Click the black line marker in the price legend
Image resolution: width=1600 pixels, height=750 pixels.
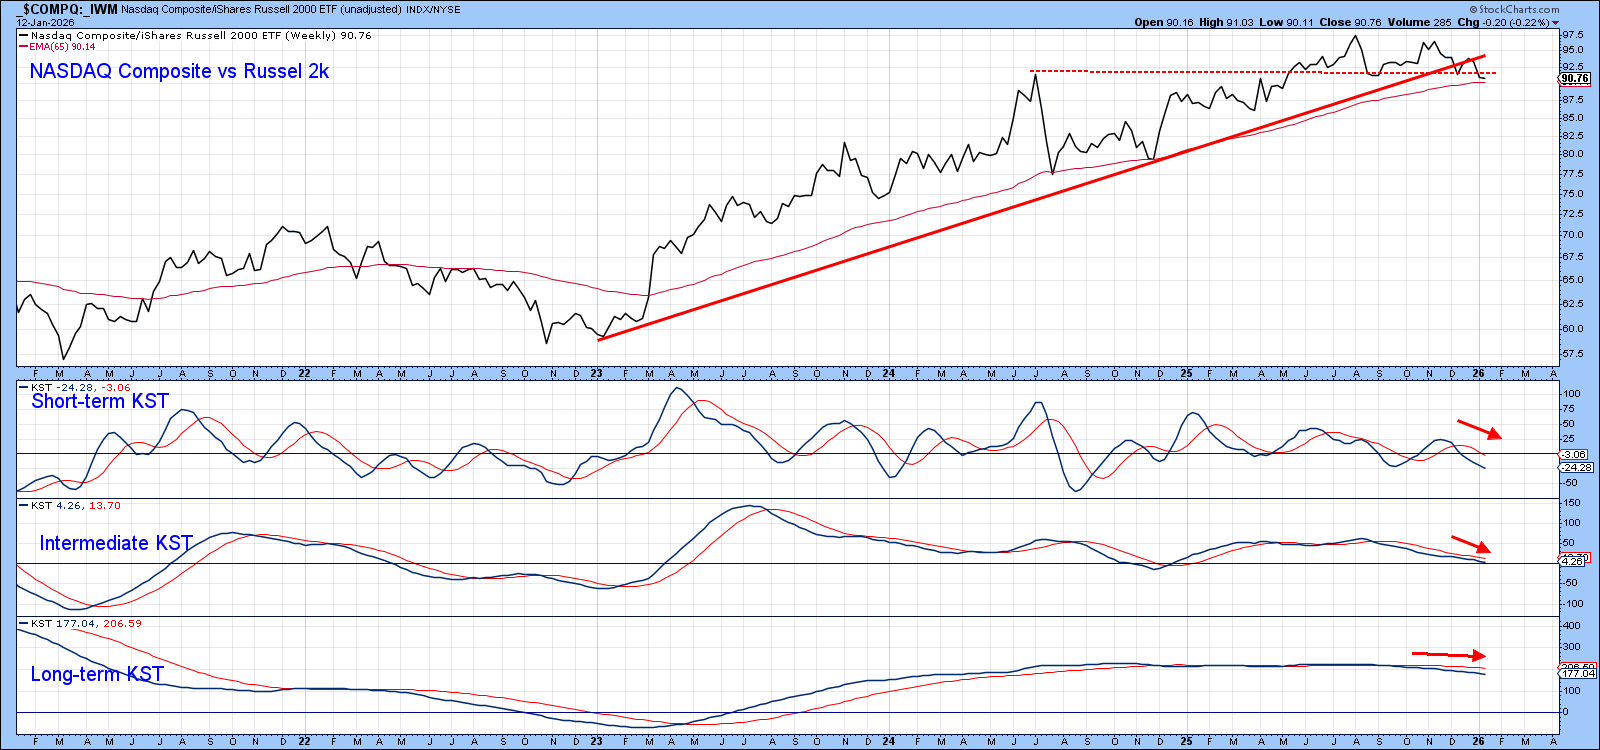click(24, 35)
